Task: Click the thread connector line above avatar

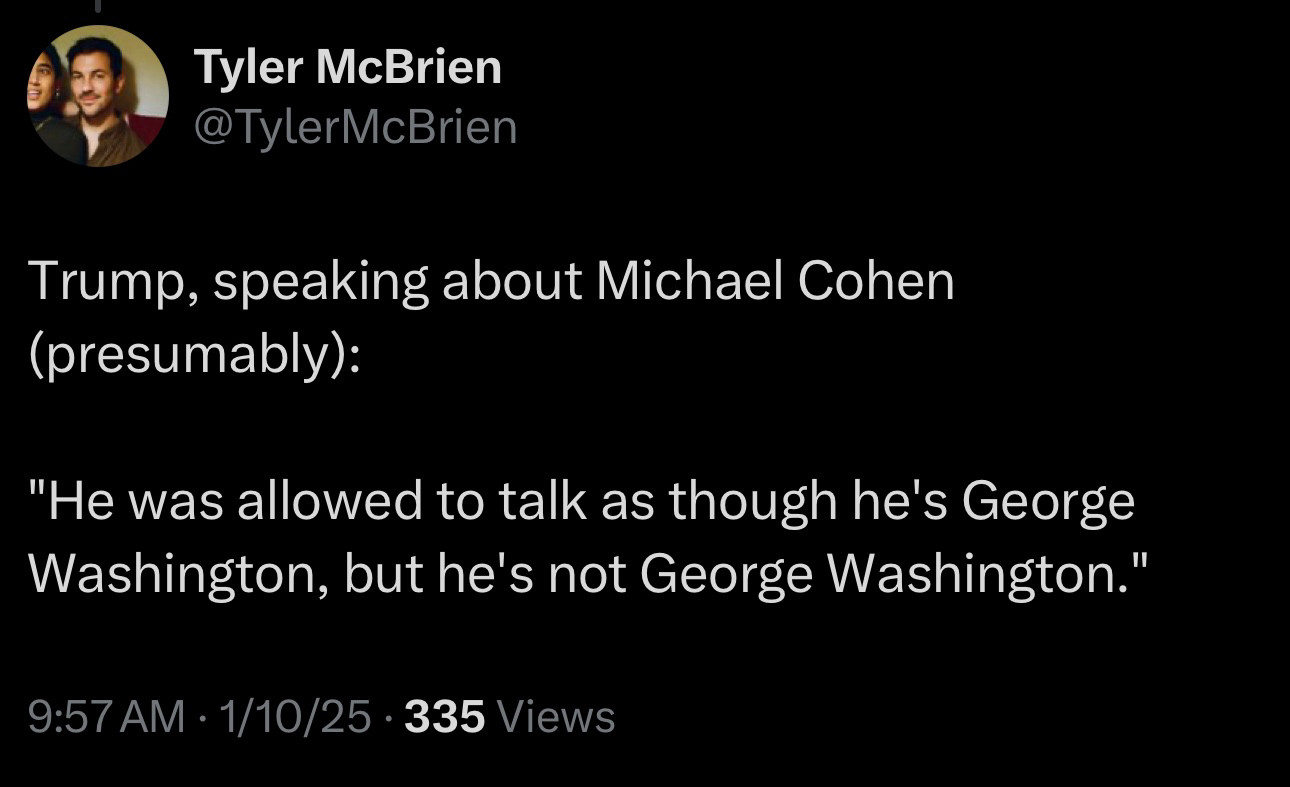Action: [x=97, y=6]
